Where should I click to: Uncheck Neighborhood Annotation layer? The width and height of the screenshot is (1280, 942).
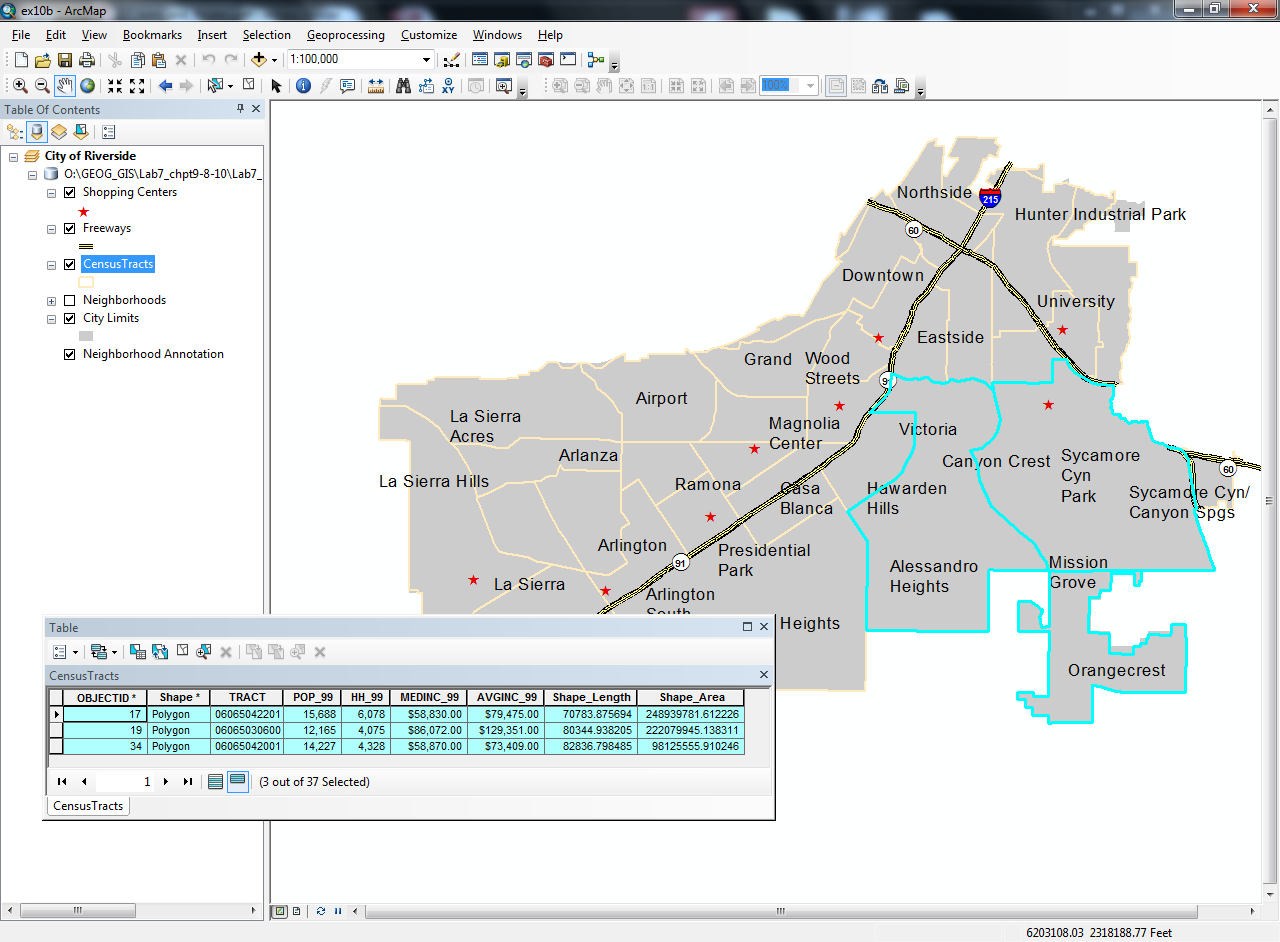point(70,354)
